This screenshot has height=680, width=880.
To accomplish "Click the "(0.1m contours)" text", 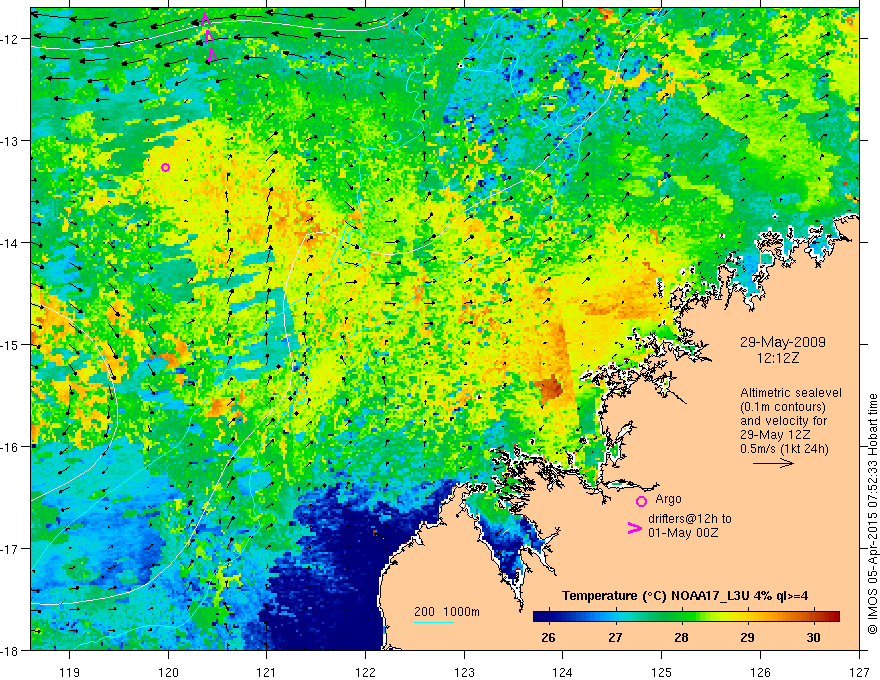I will 783,407.
